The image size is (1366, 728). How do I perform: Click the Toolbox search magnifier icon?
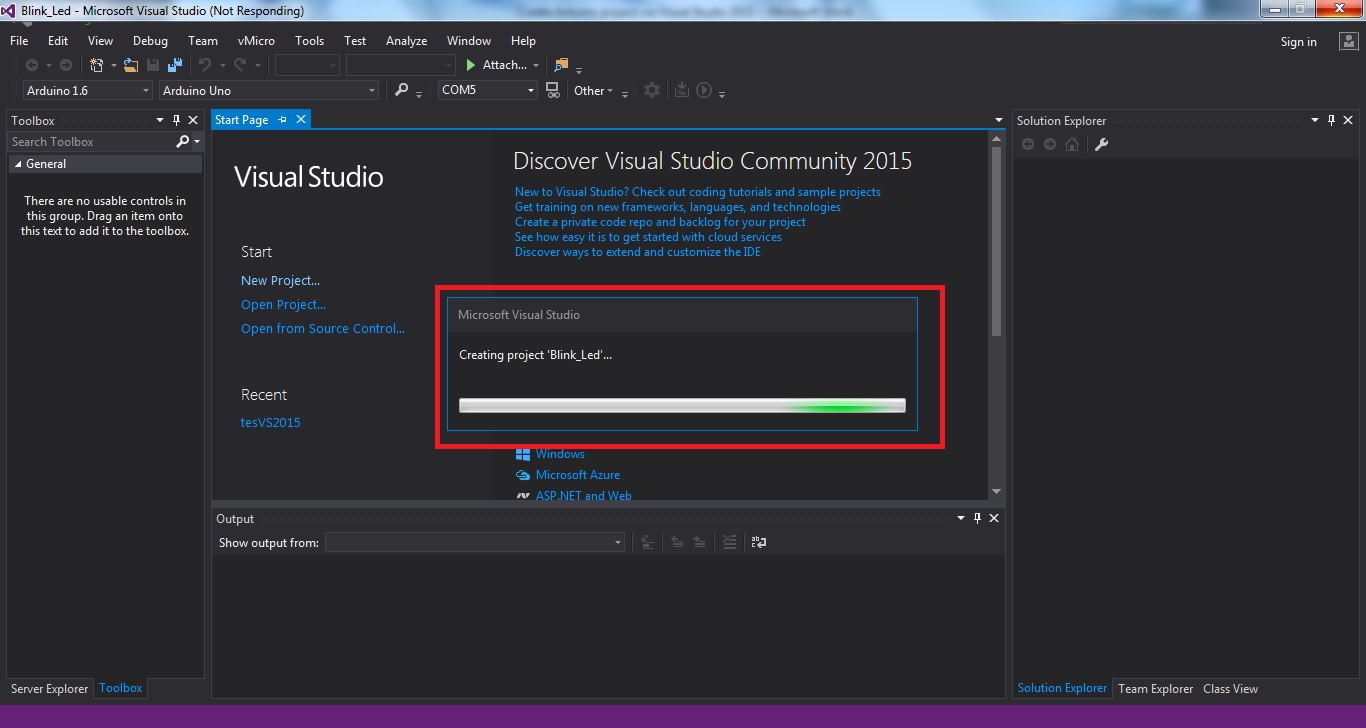coord(182,142)
